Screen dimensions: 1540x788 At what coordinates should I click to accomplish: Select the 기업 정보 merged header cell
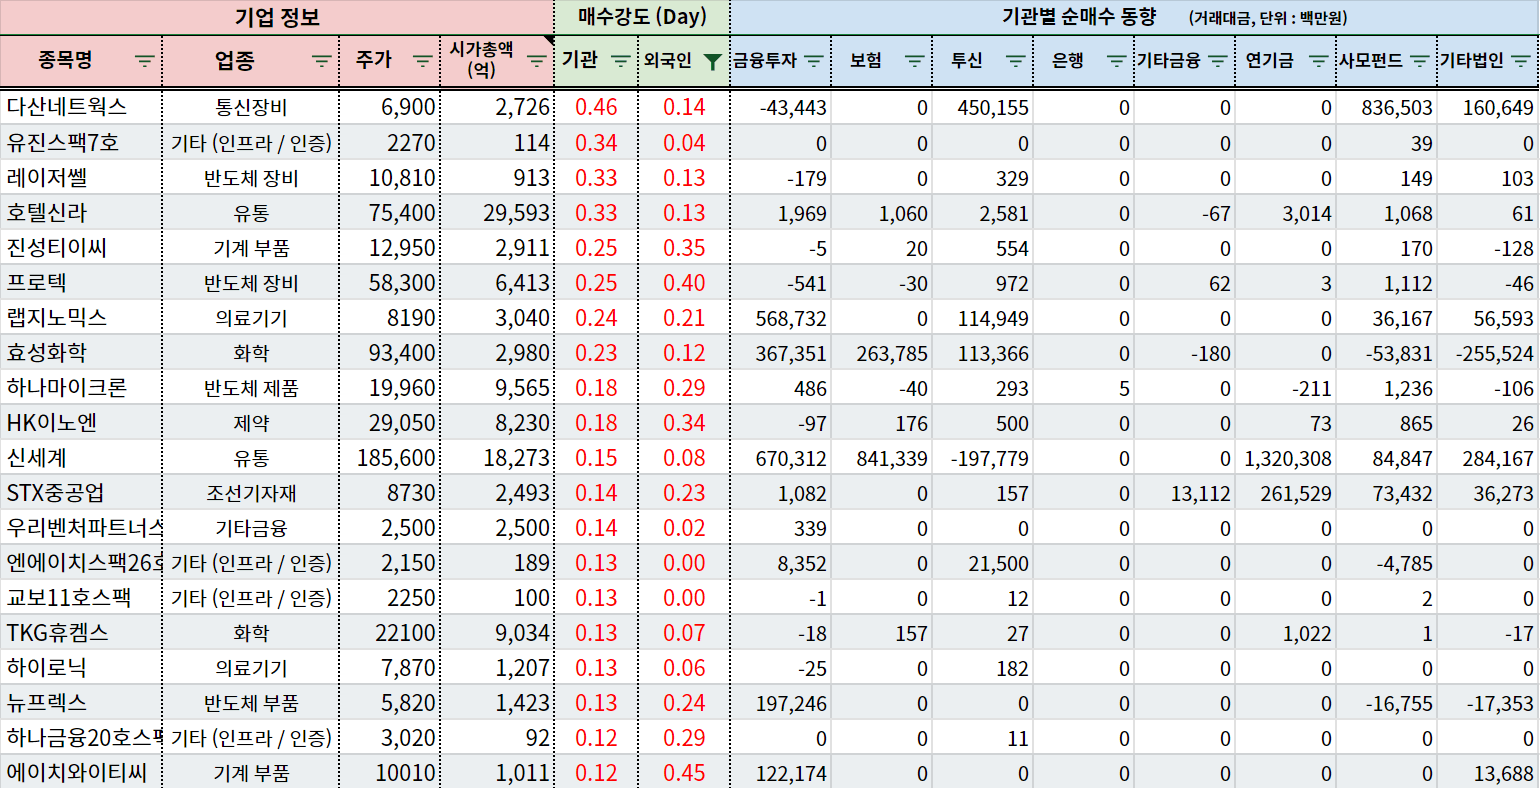pyautogui.click(x=277, y=17)
